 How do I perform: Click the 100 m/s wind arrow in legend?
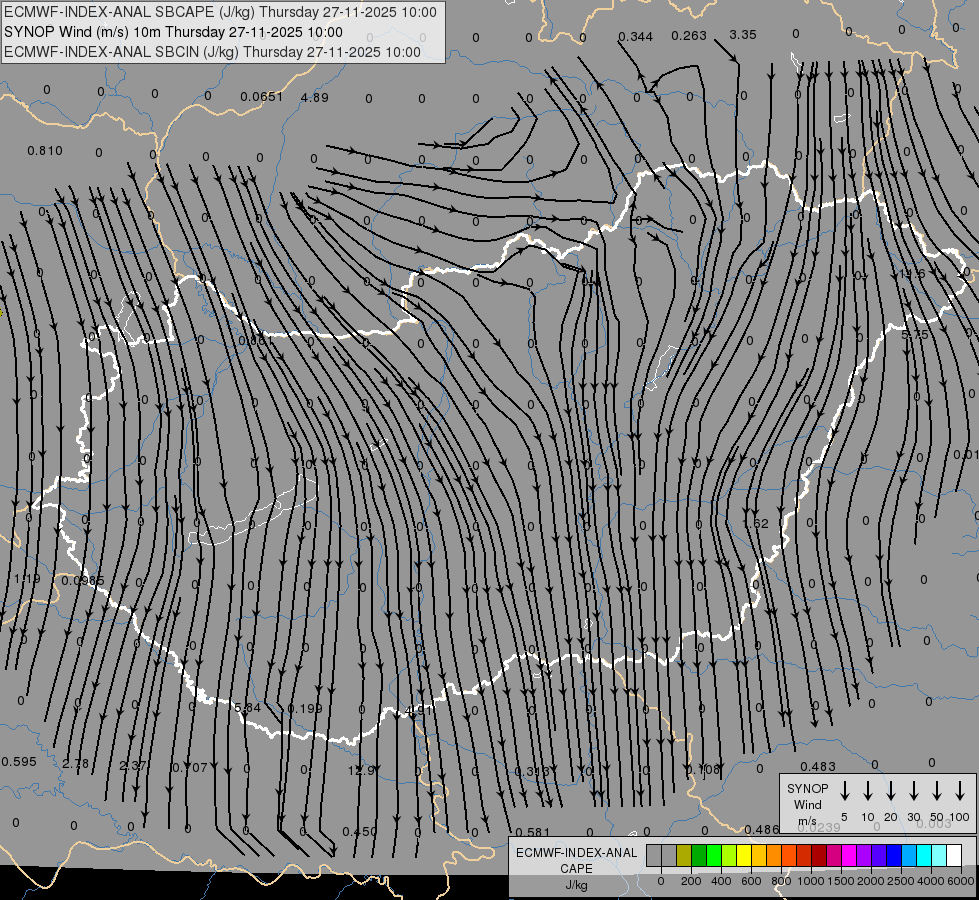pyautogui.click(x=960, y=791)
